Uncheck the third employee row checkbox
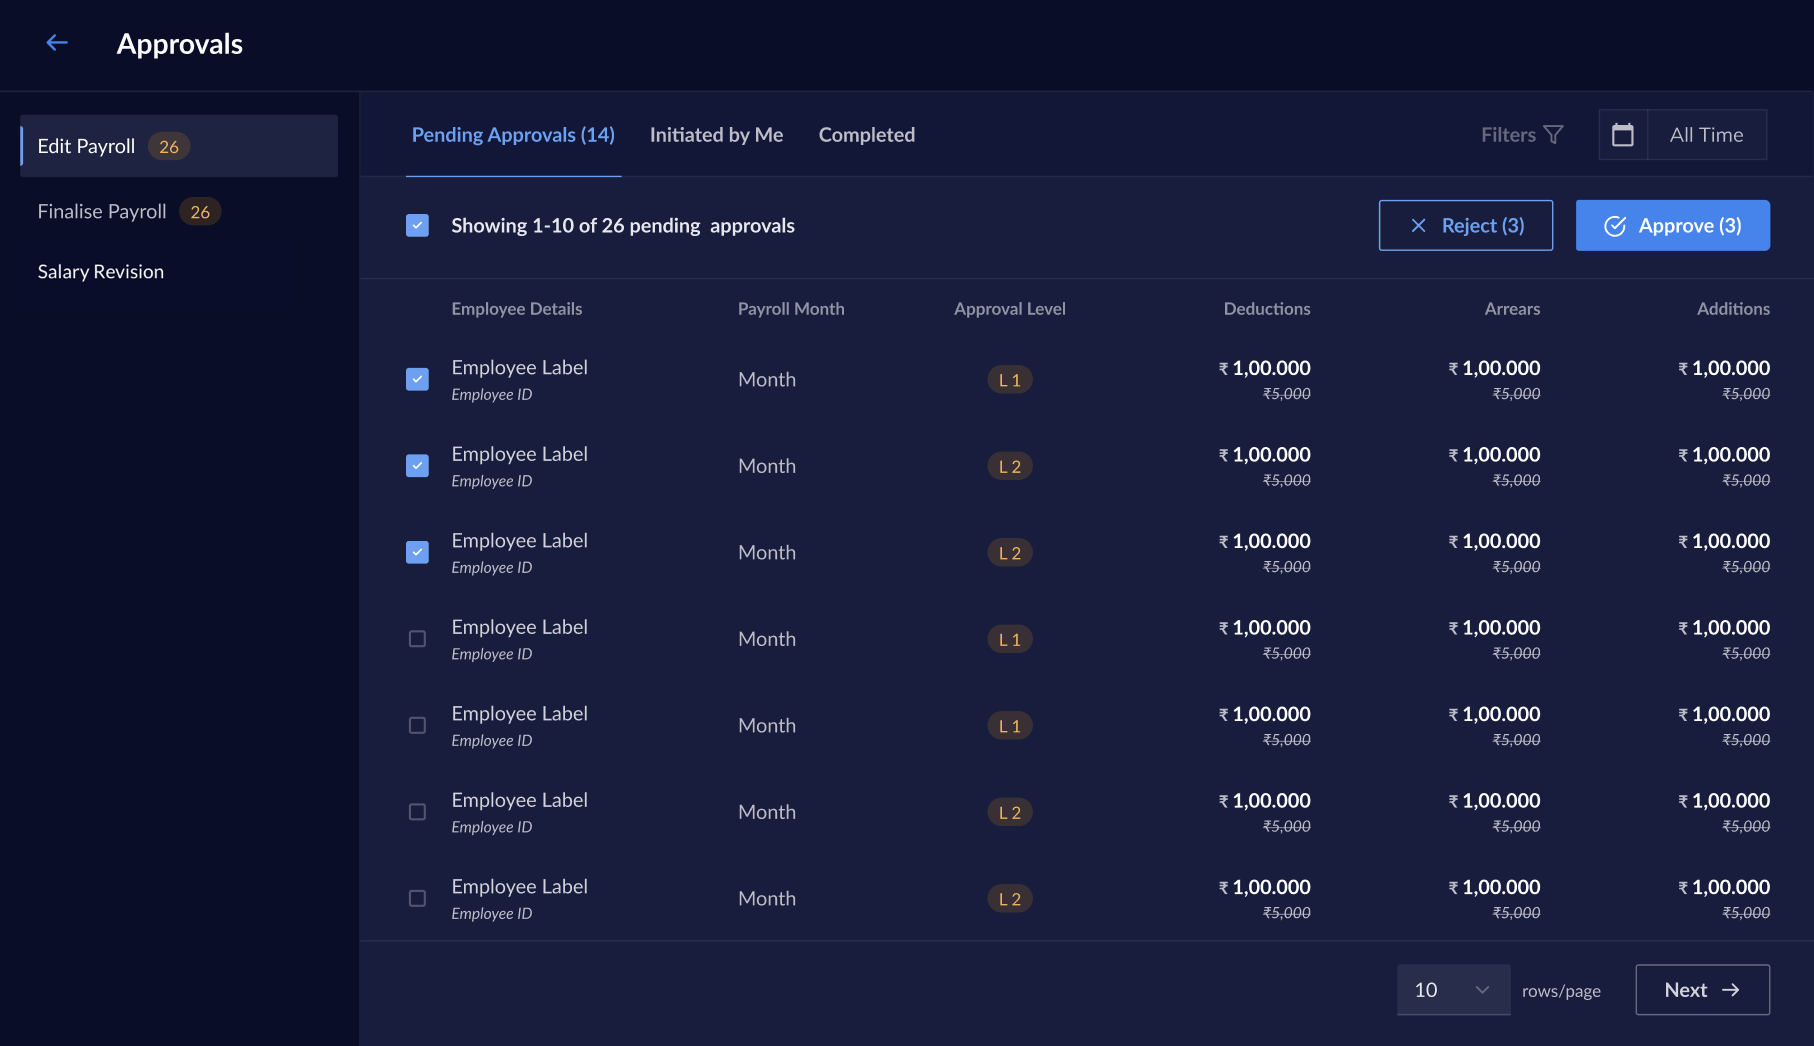 coord(417,553)
